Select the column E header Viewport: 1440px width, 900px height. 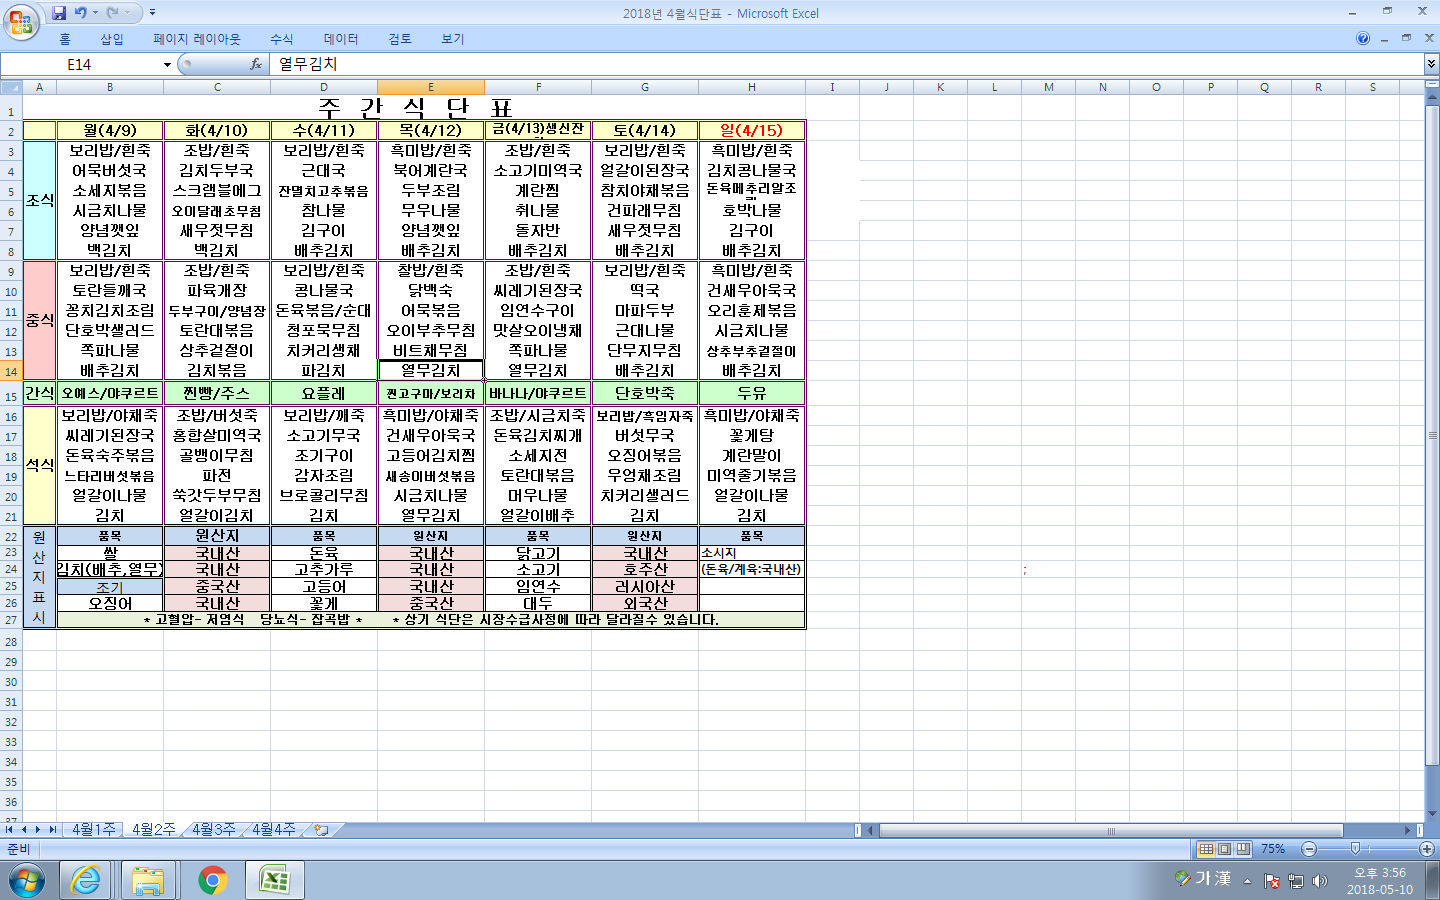(x=431, y=87)
